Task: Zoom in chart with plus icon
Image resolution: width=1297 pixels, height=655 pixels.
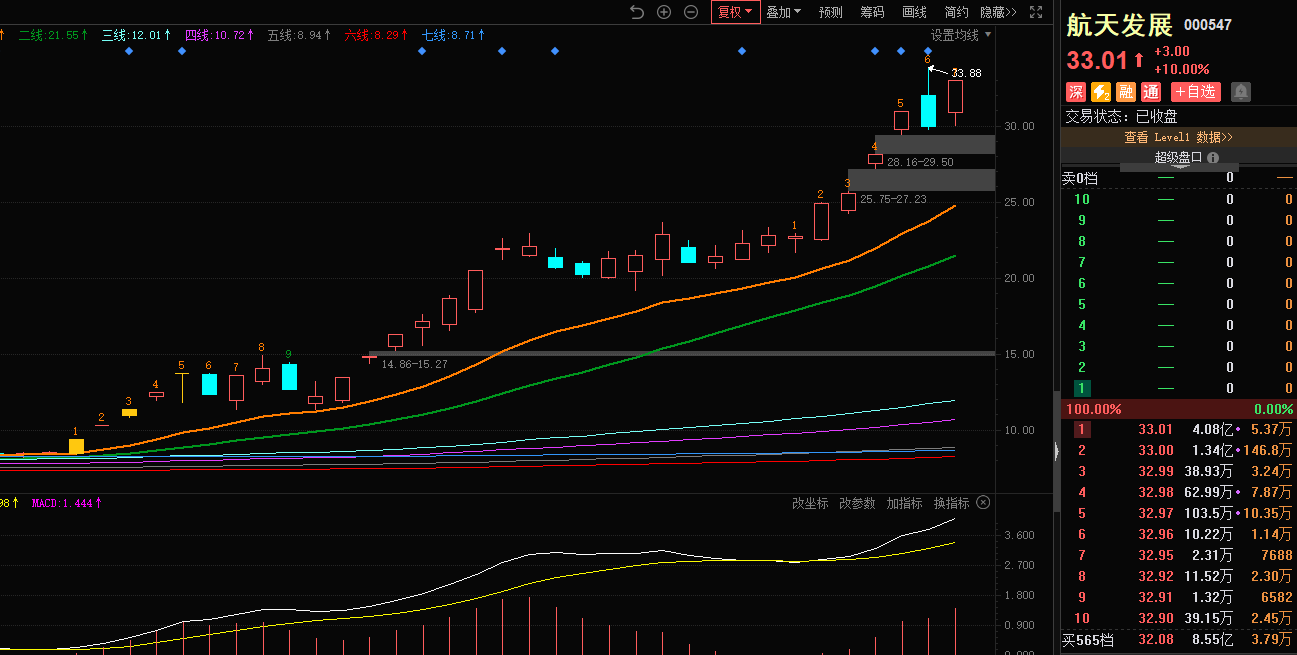Action: (664, 12)
